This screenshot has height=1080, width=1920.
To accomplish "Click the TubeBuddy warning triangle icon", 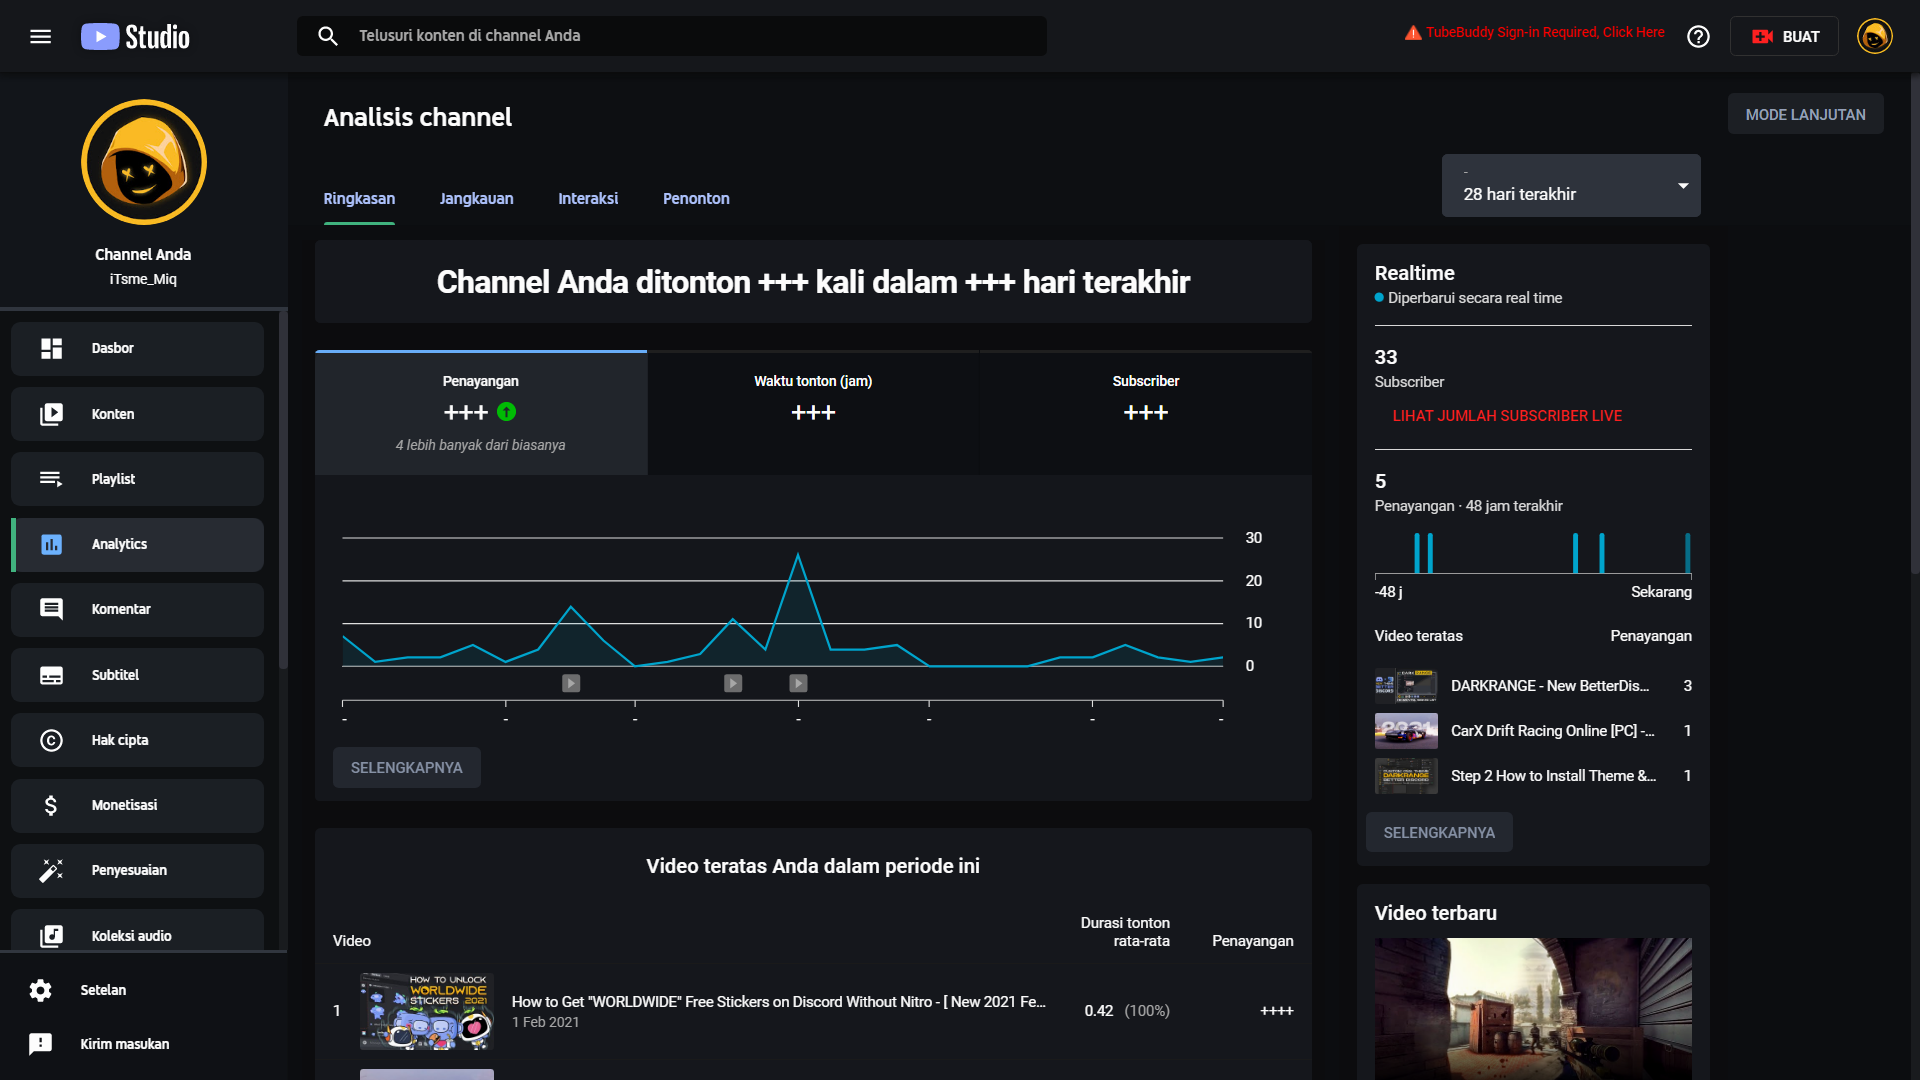I will (1413, 33).
